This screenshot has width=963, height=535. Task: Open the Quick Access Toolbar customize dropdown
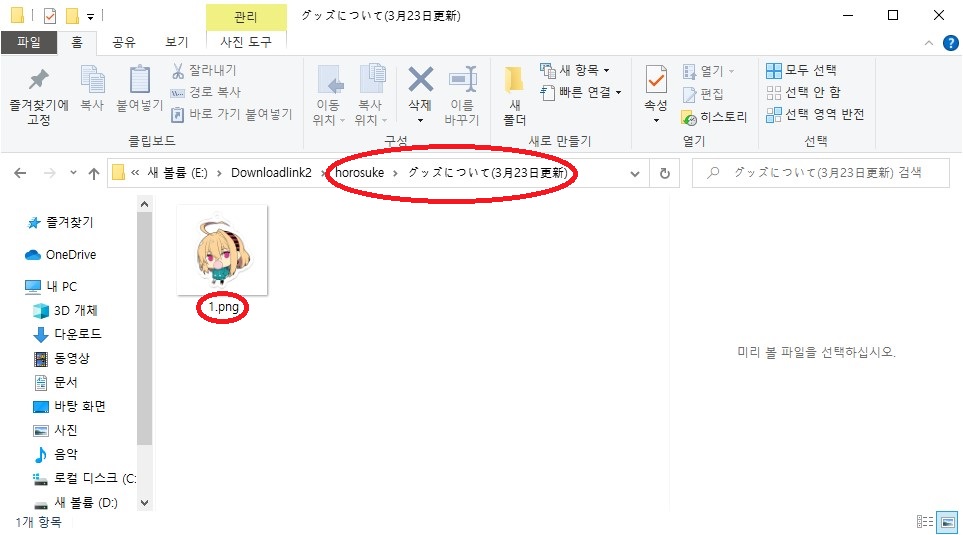tap(90, 17)
